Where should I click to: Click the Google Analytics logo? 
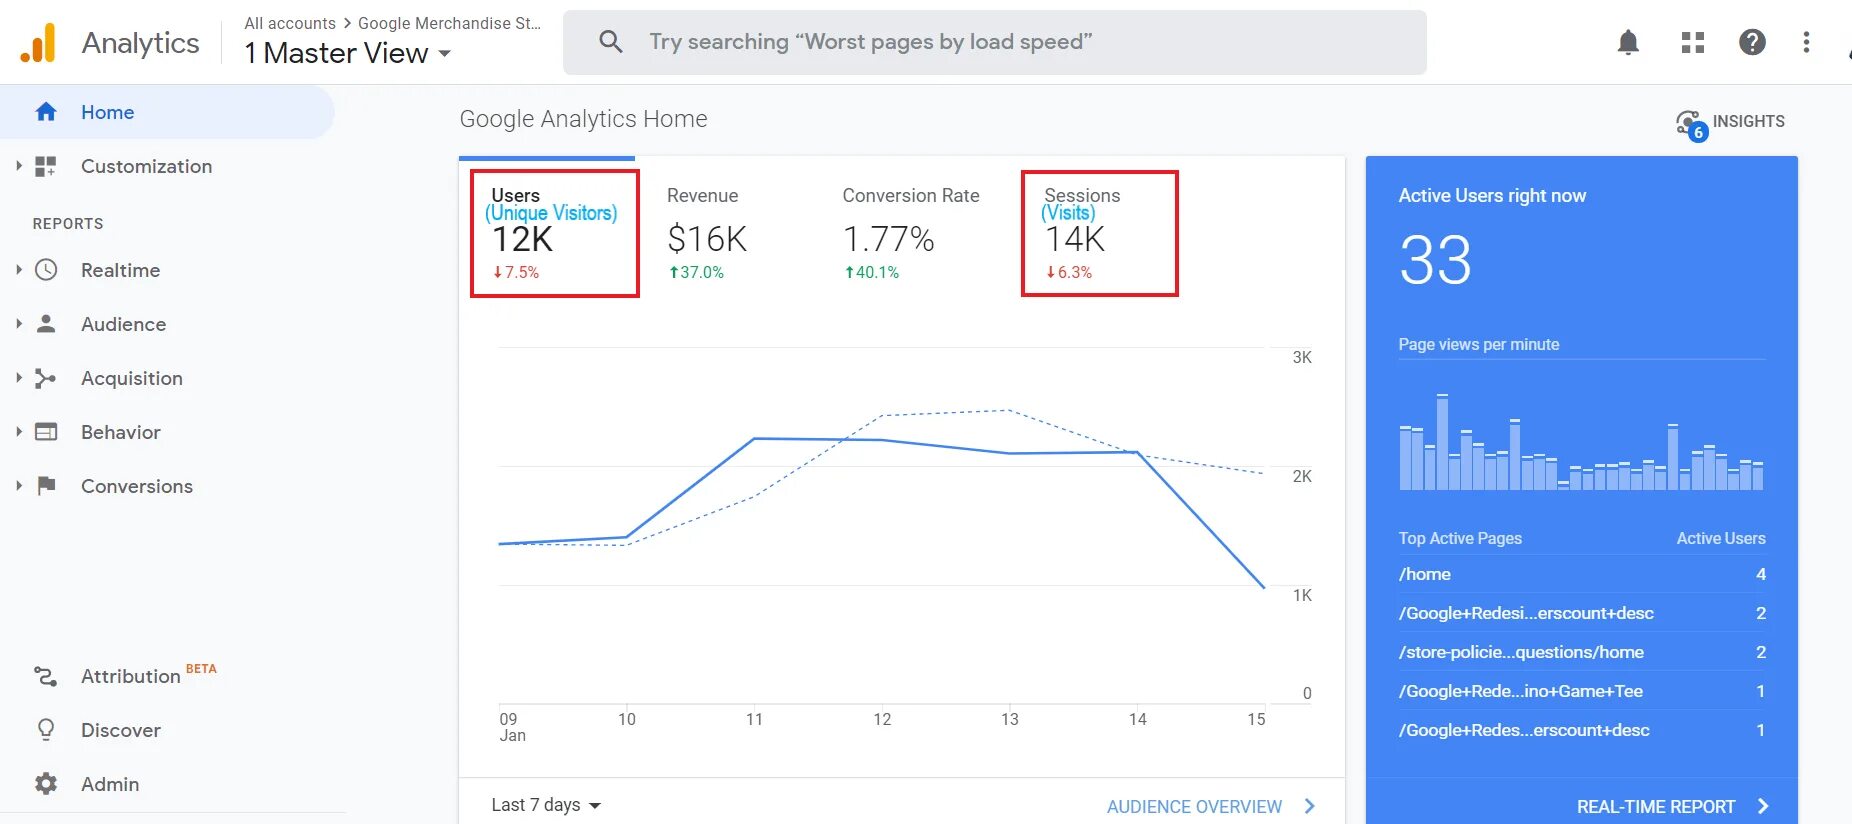tap(38, 43)
